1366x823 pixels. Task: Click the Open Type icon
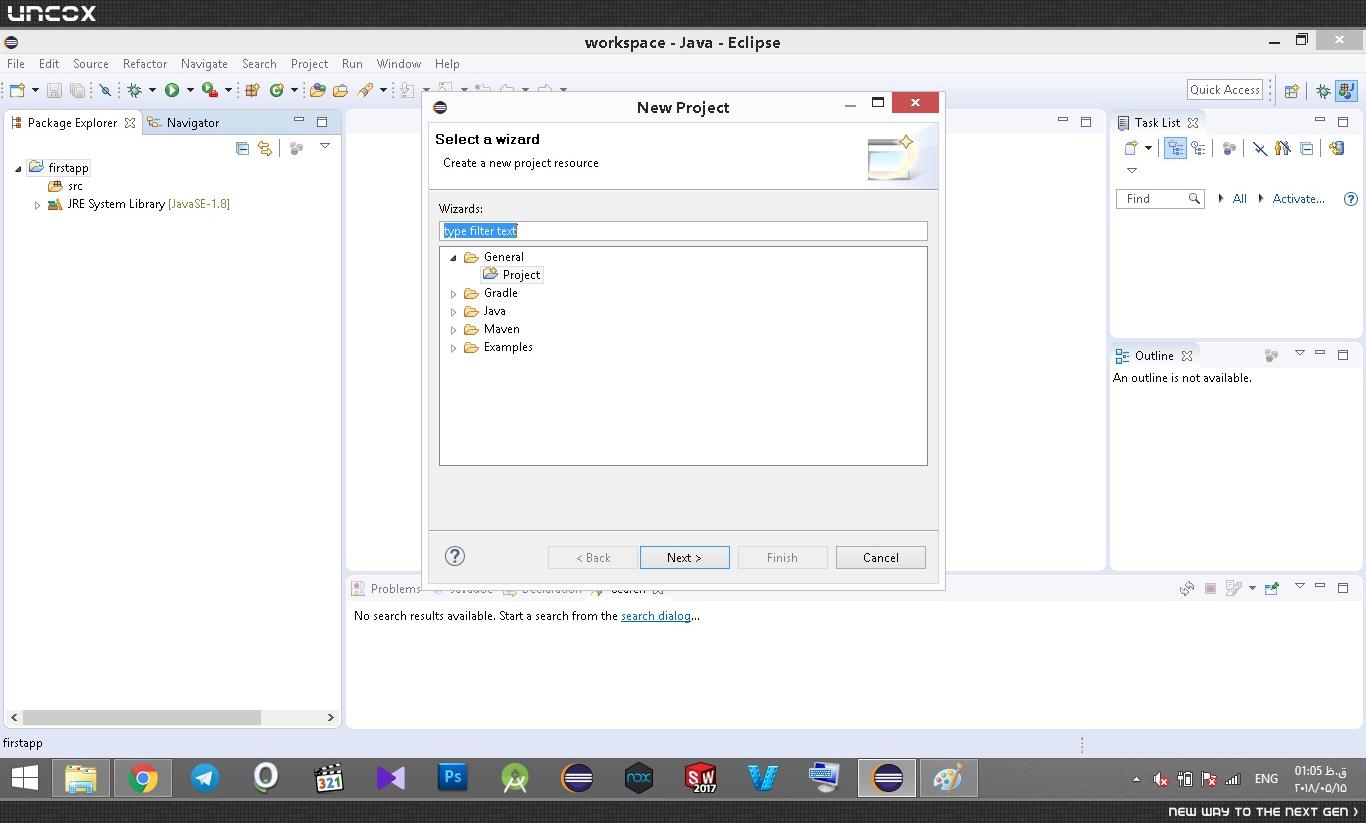[x=318, y=90]
